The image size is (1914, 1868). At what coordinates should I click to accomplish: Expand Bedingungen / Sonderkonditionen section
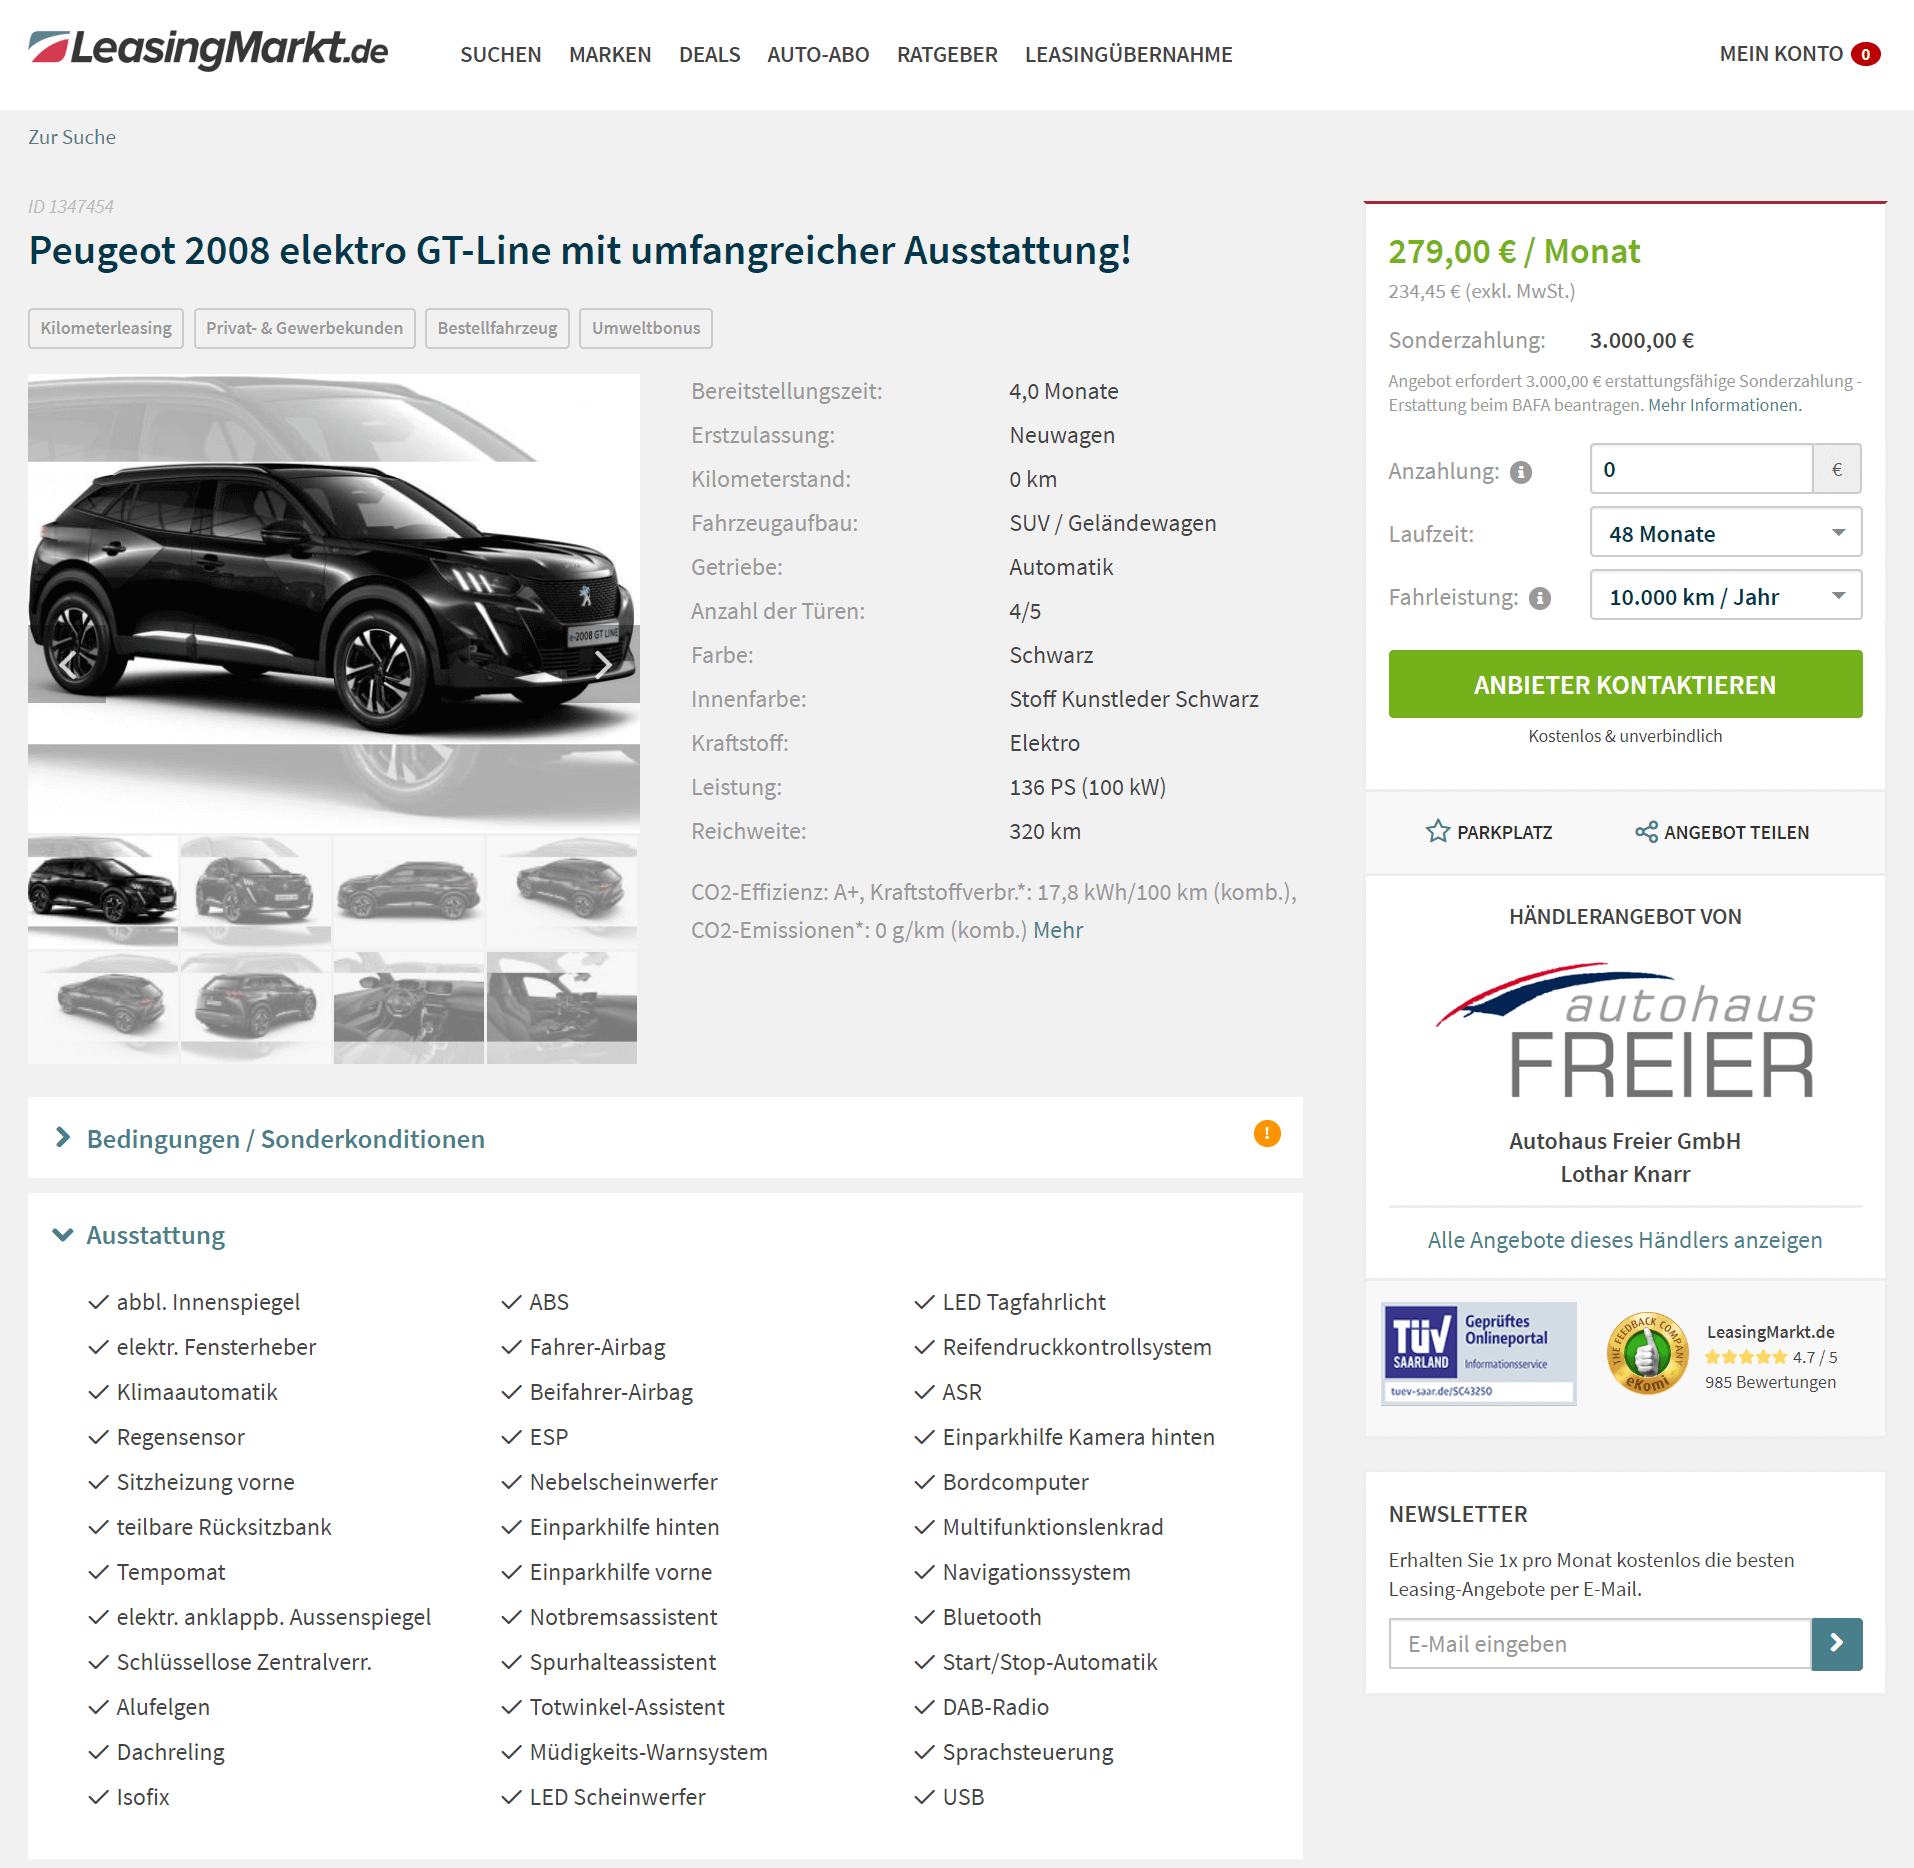[x=286, y=1139]
